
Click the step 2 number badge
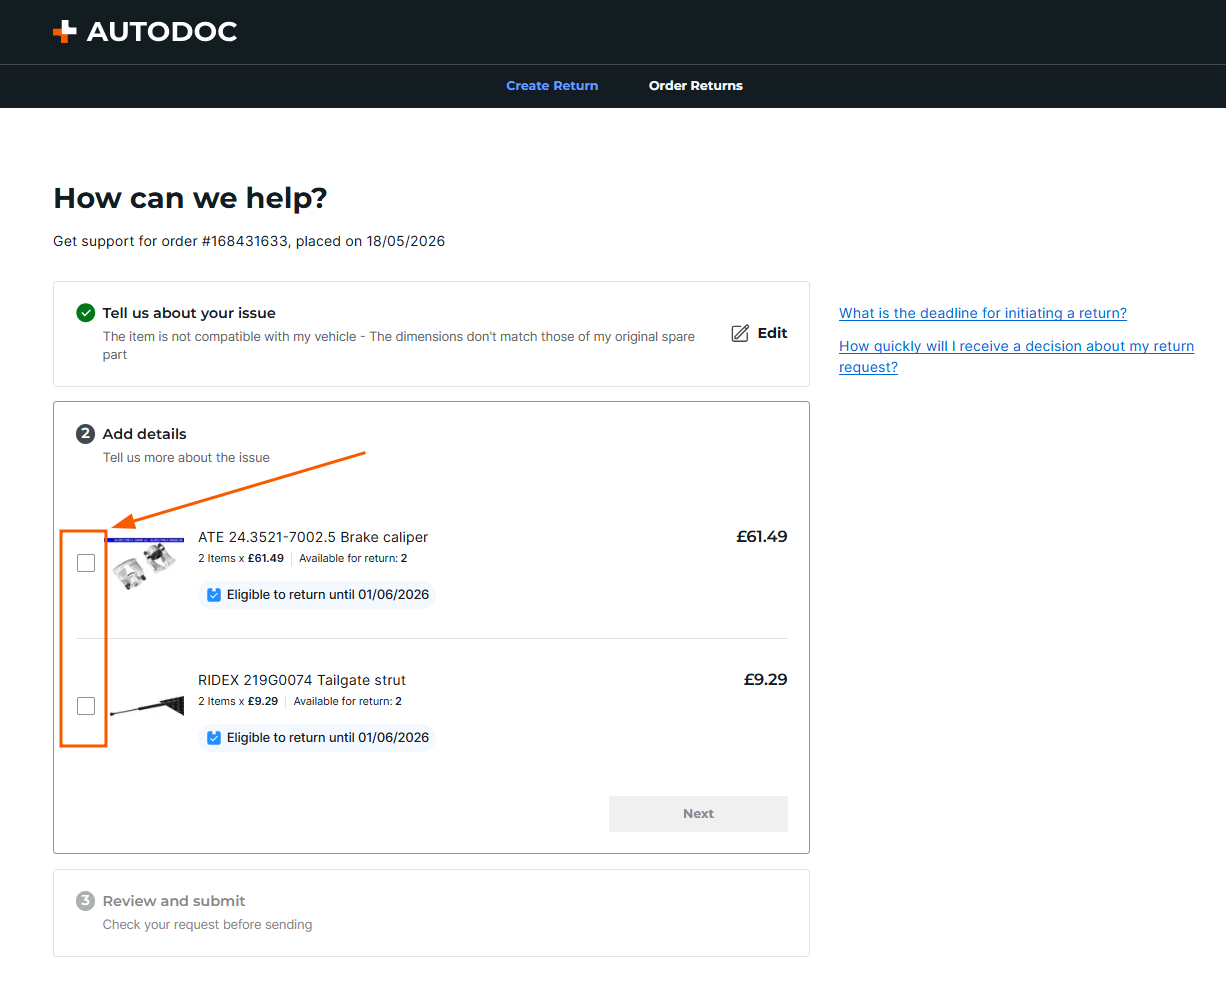[86, 434]
